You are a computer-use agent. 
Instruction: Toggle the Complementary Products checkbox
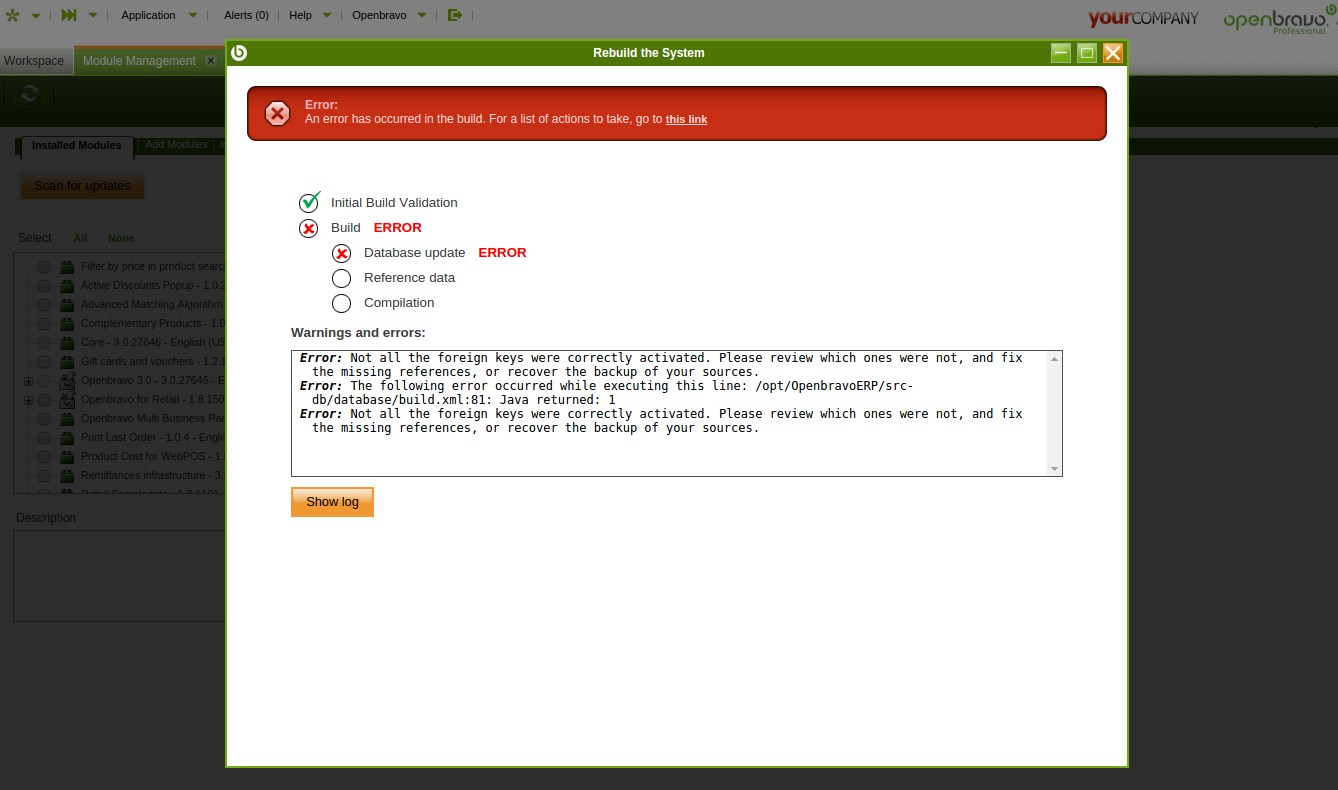tap(44, 324)
